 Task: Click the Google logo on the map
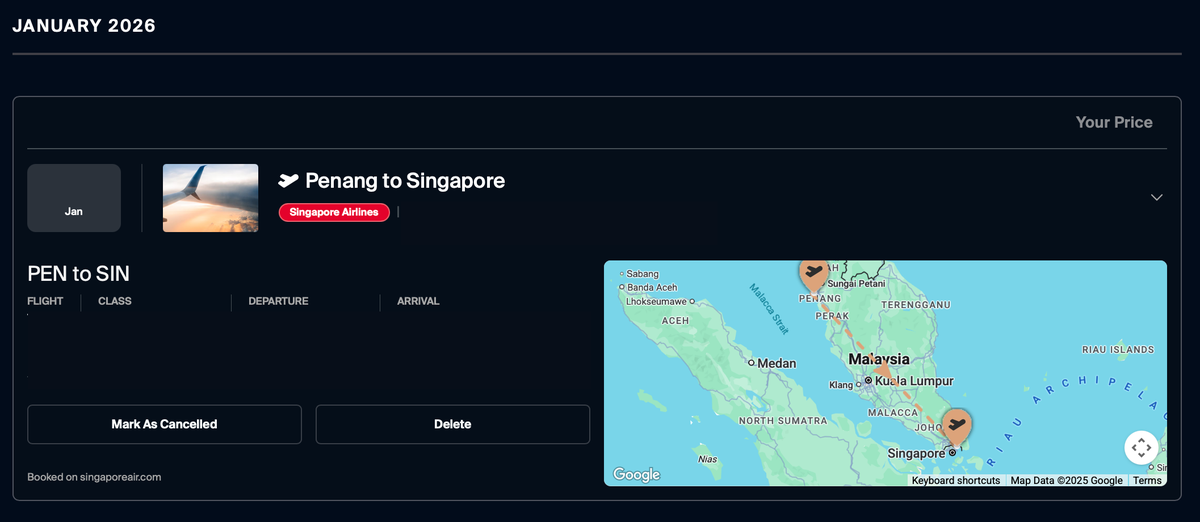tap(637, 474)
